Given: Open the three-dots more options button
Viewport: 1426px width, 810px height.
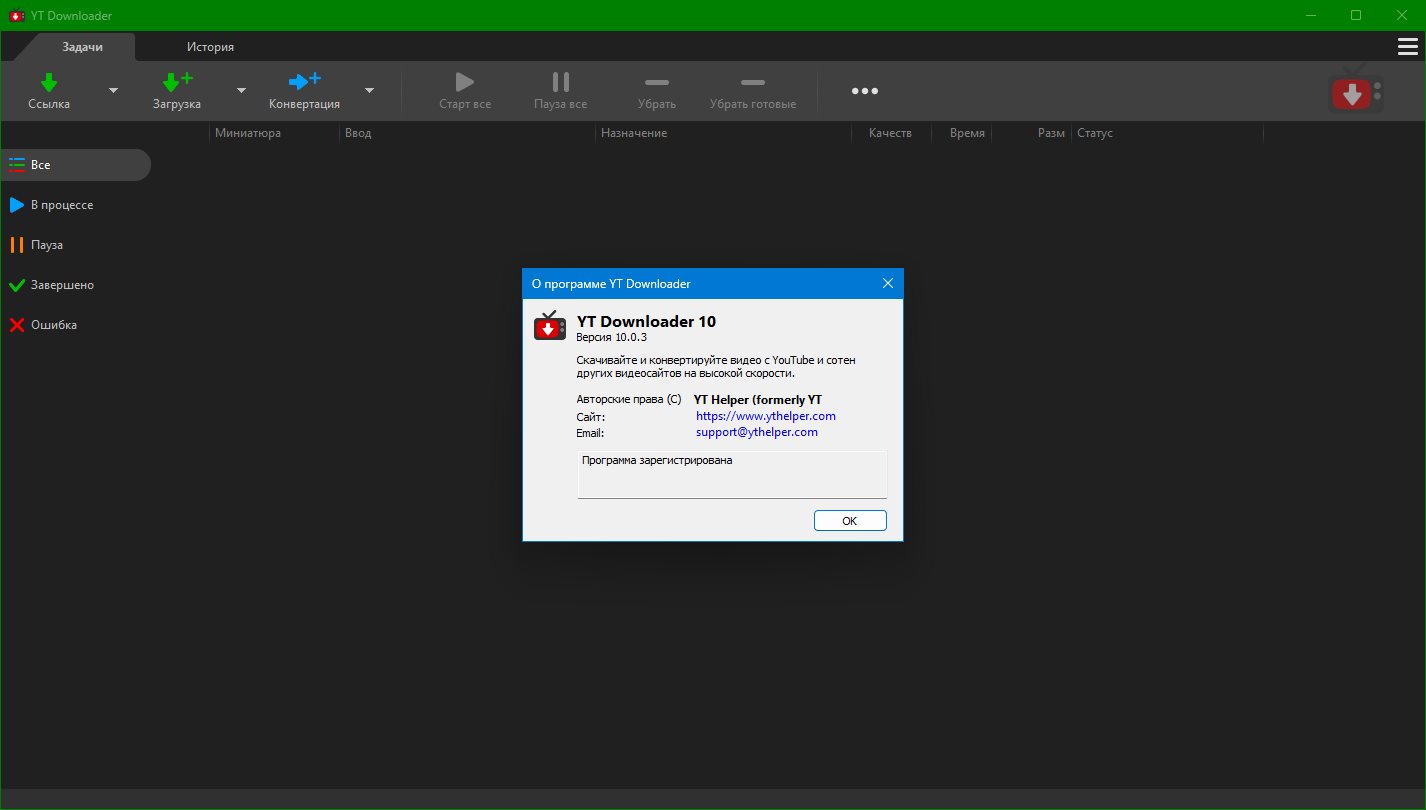Looking at the screenshot, I should [864, 91].
